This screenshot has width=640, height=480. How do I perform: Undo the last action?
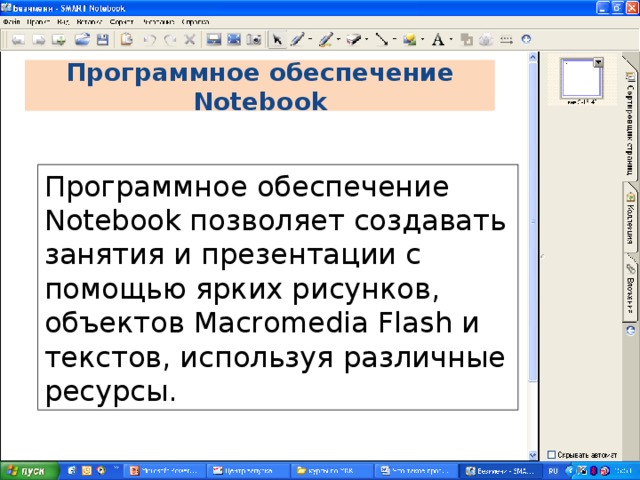click(x=150, y=40)
